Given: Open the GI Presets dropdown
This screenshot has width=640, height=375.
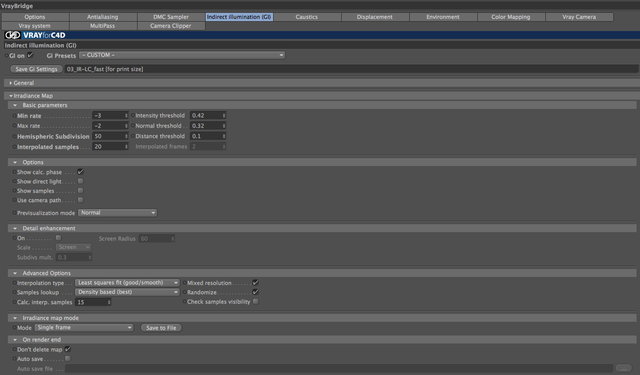Looking at the screenshot, I should click(x=182, y=55).
